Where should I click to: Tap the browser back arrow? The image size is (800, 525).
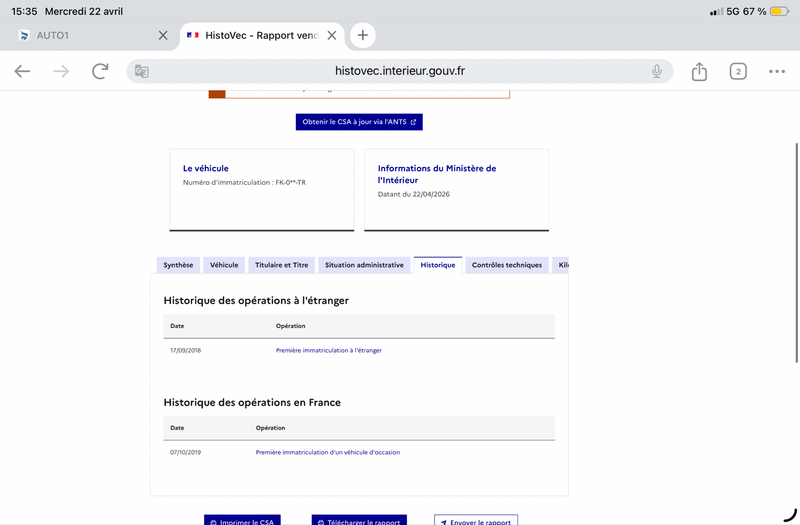[x=22, y=71]
